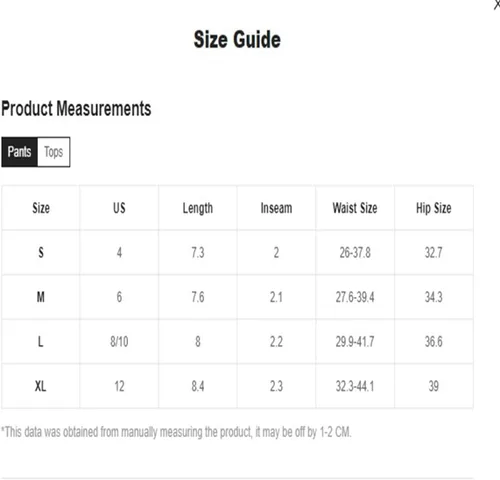Select the L size row label

[x=41, y=341]
